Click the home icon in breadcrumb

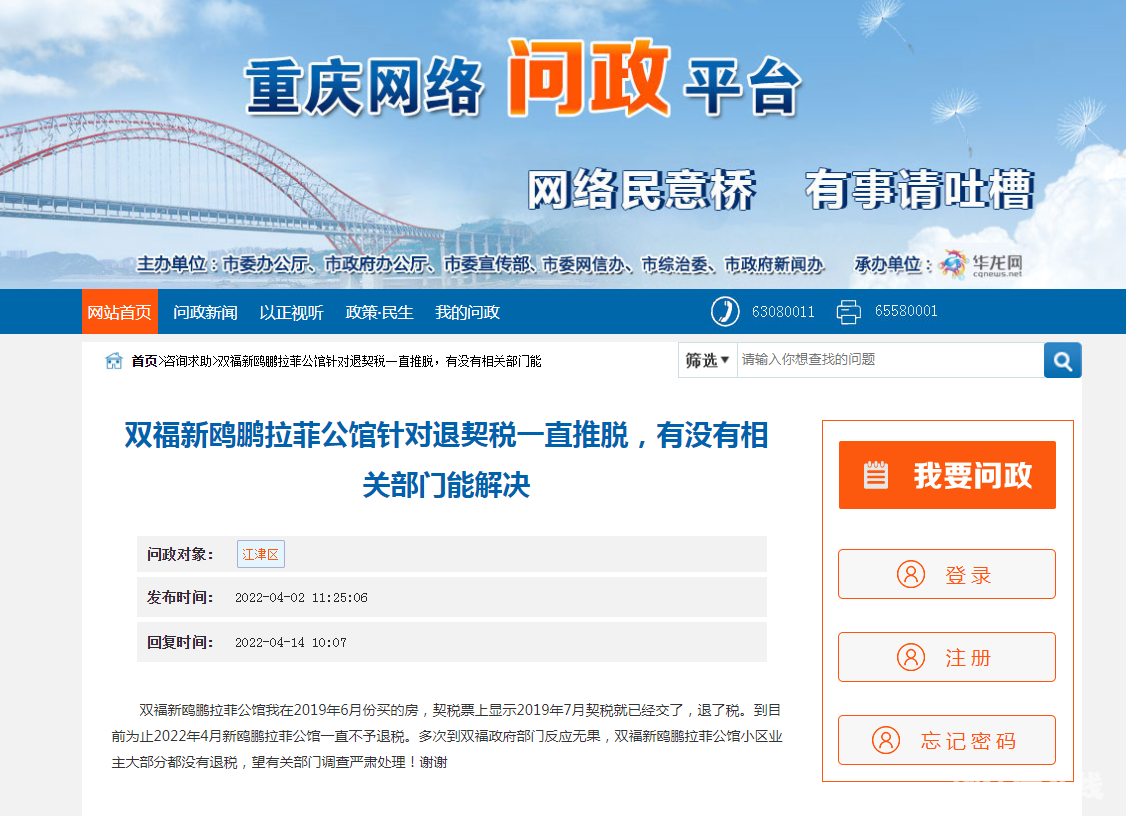pos(113,361)
